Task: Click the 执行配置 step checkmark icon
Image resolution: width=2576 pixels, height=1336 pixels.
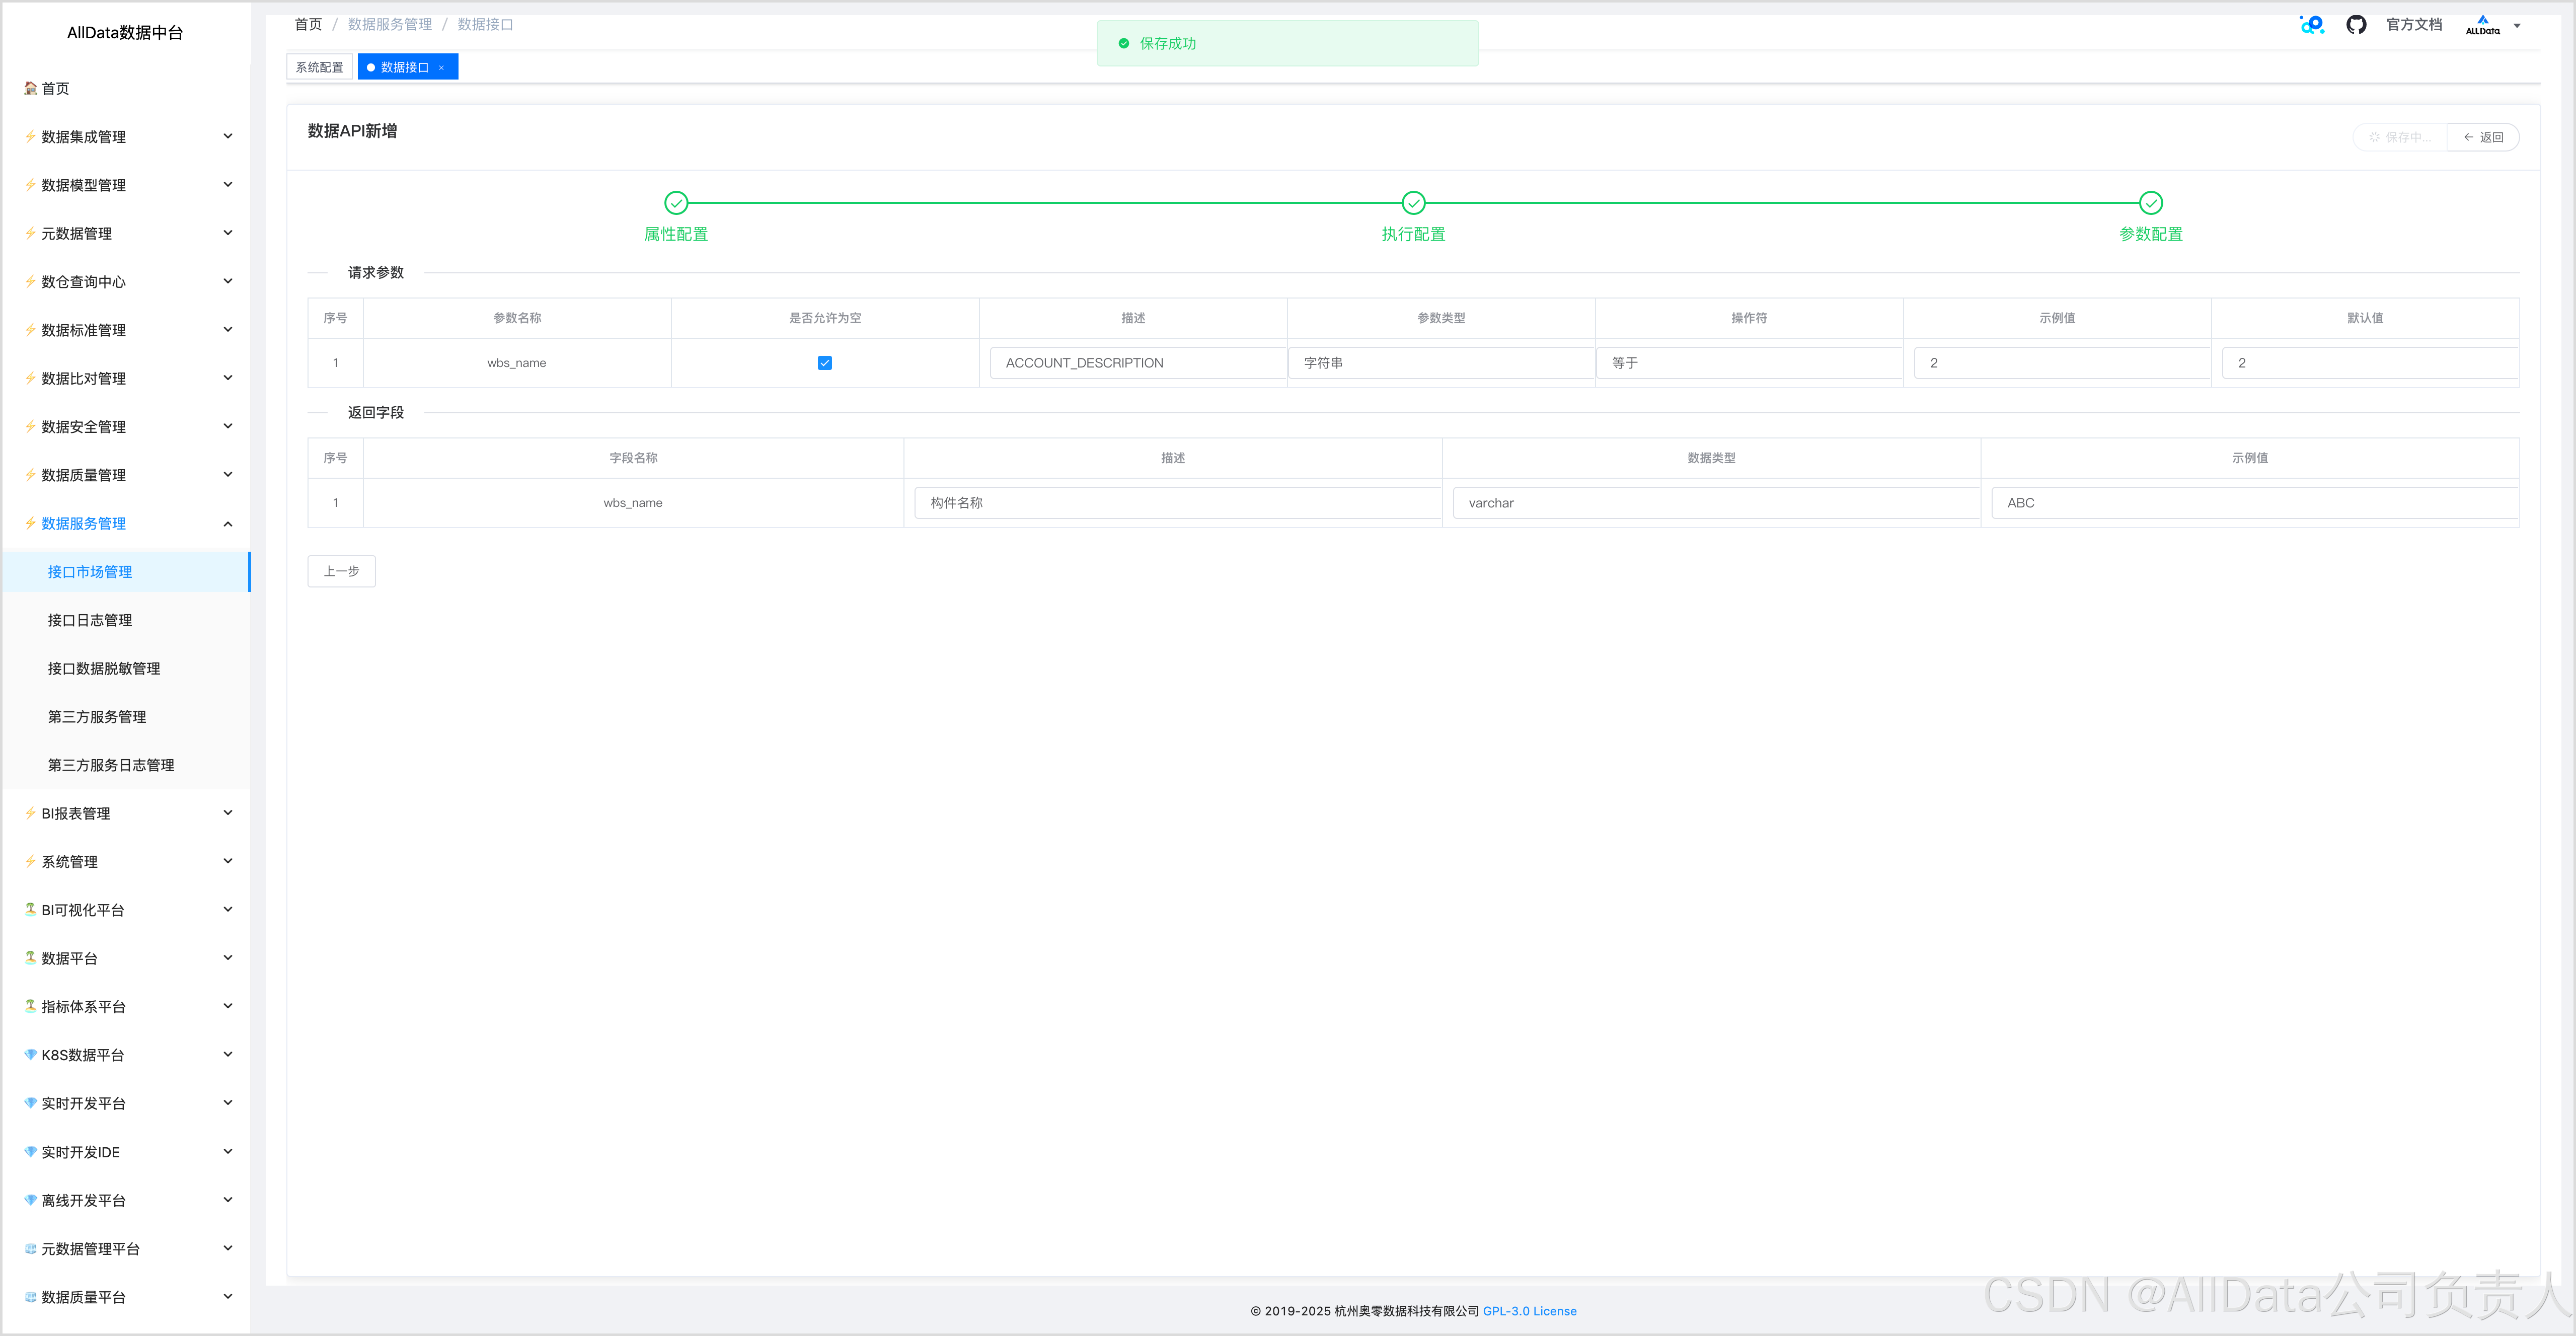Action: (1413, 203)
